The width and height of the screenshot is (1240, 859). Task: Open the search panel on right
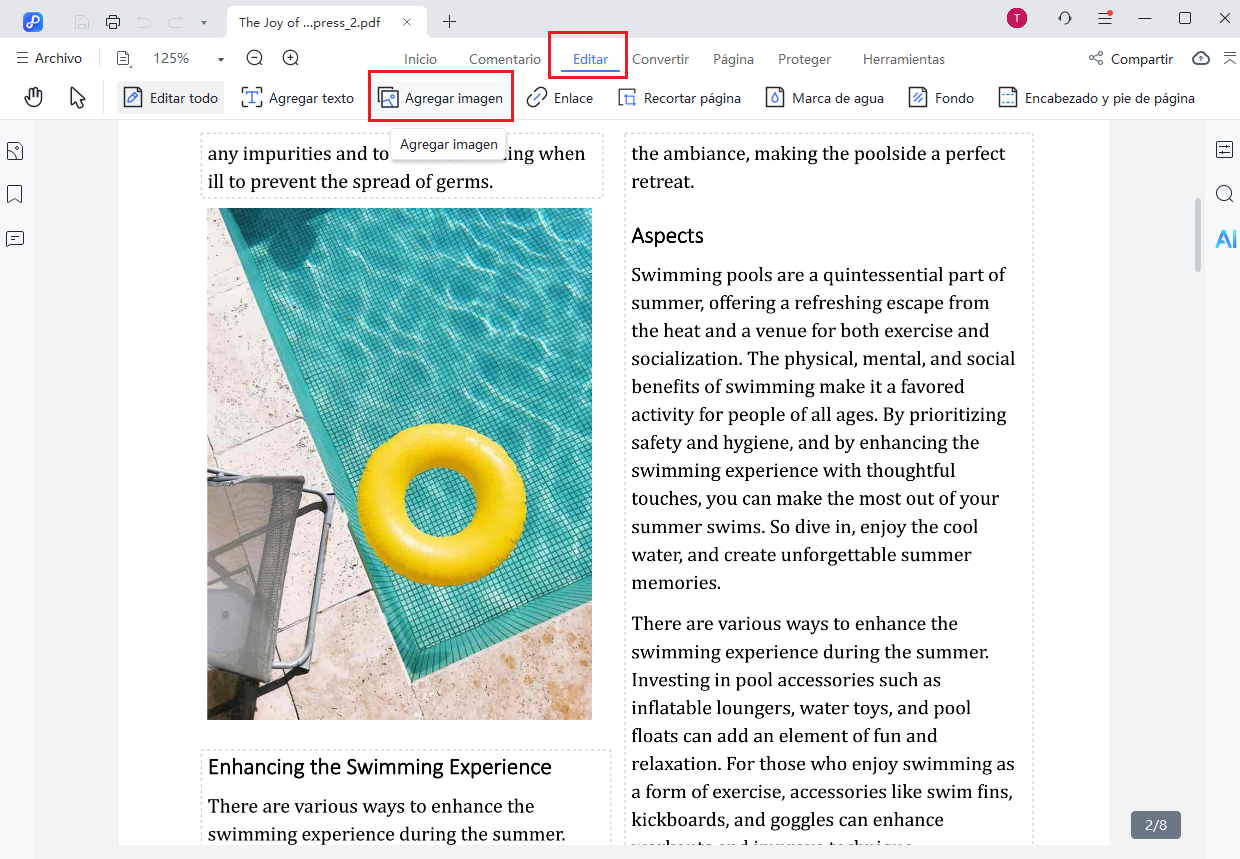[1225, 194]
